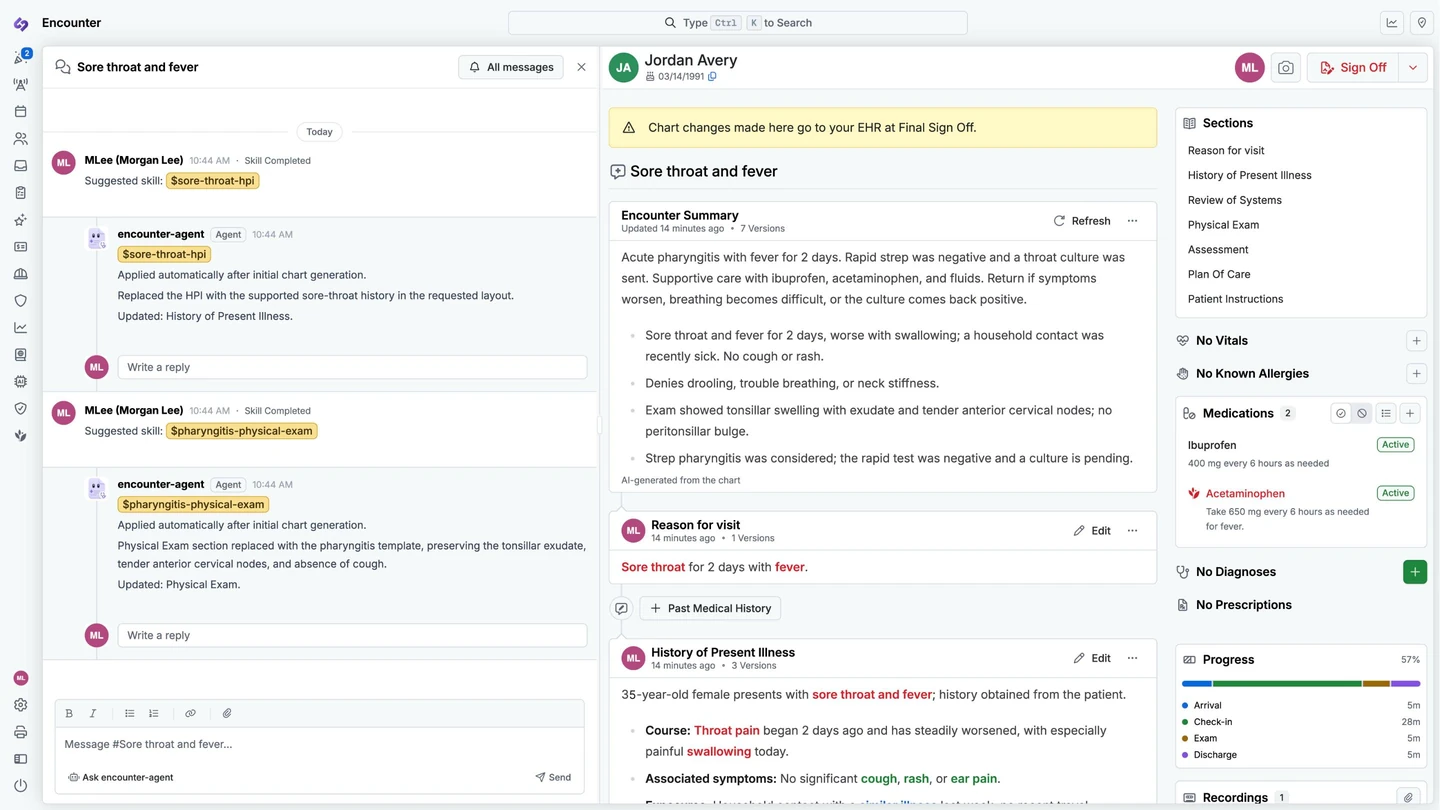
Task: Click the Sign Off button
Action: click(x=1353, y=67)
